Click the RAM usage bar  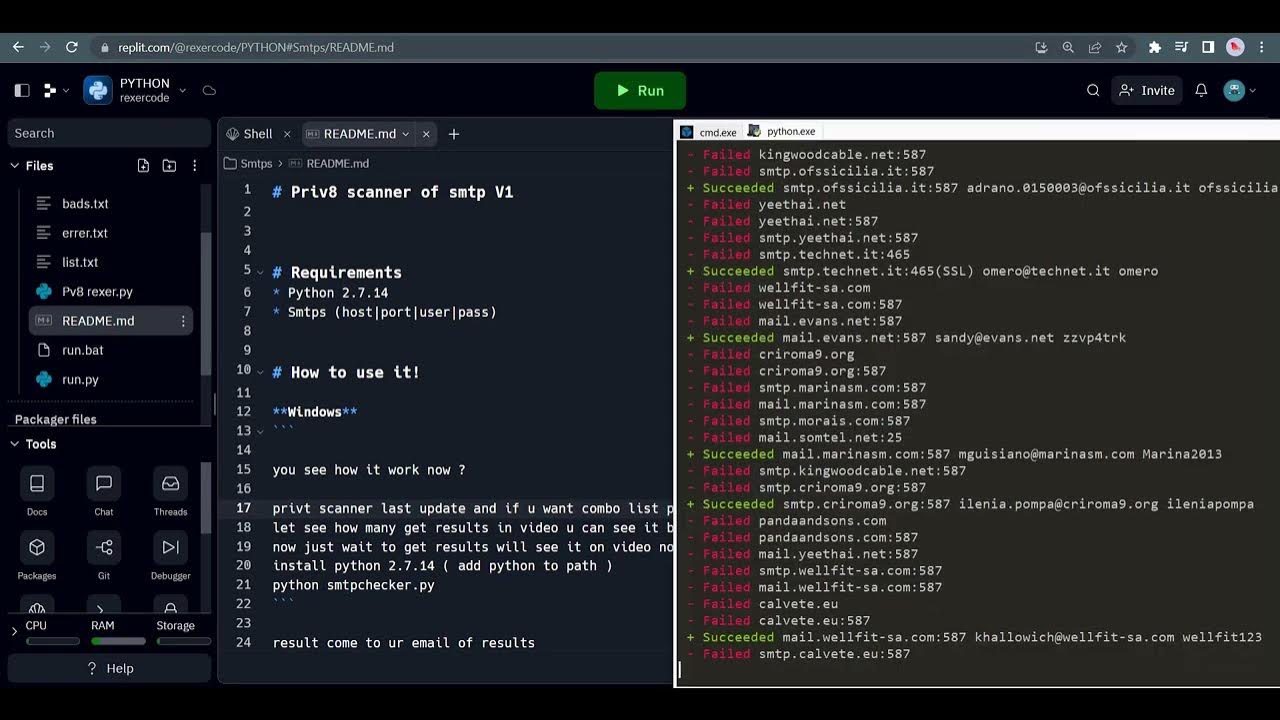[118, 641]
